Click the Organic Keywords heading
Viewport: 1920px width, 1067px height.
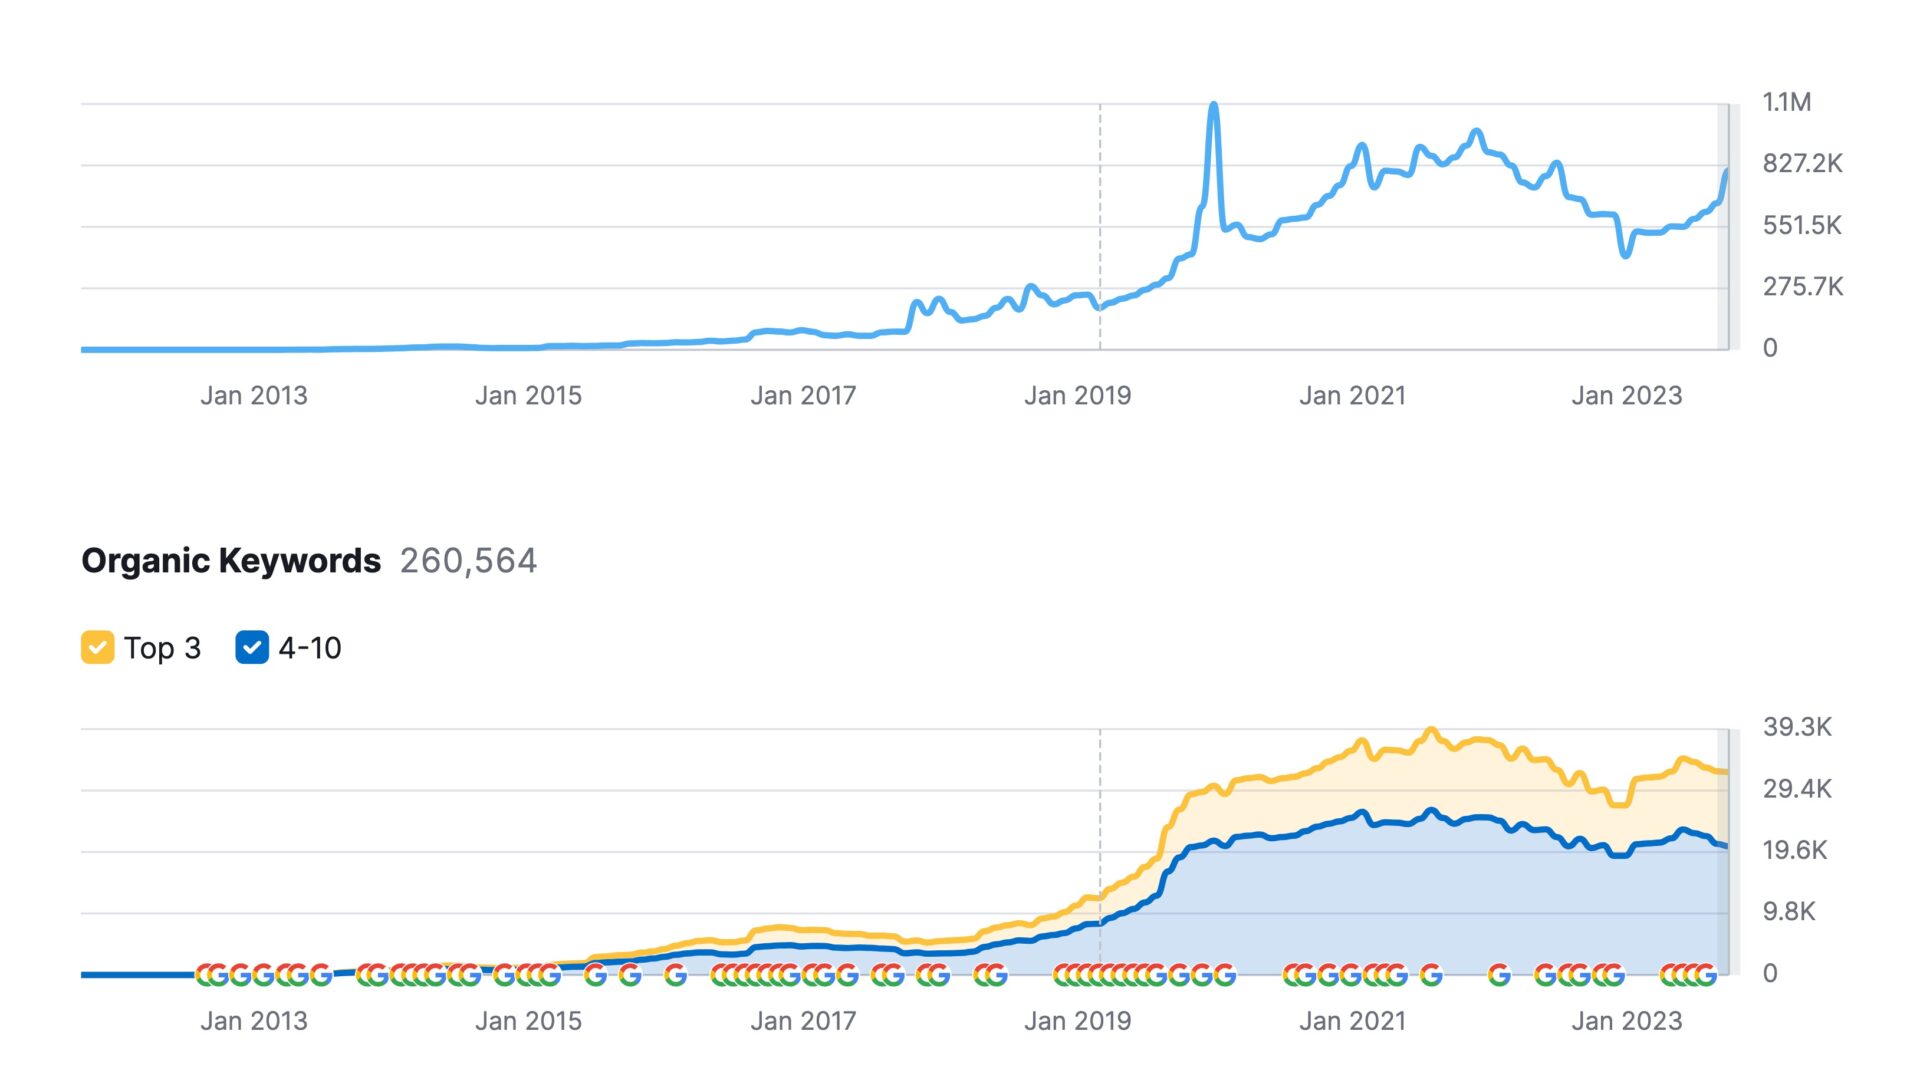coord(231,561)
